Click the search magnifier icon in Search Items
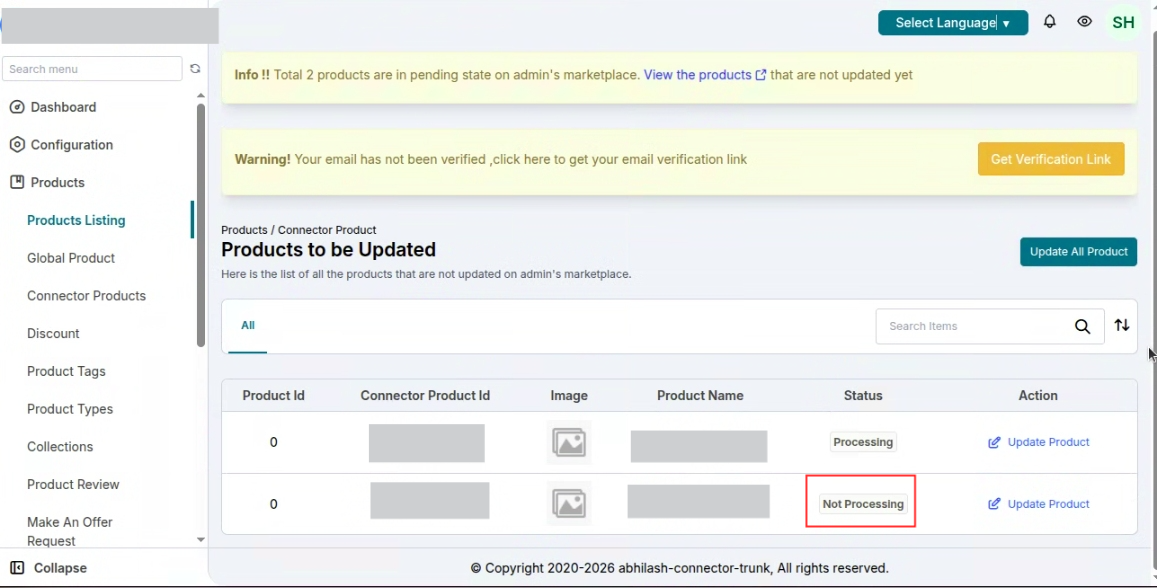Image resolution: width=1157 pixels, height=588 pixels. (x=1082, y=326)
